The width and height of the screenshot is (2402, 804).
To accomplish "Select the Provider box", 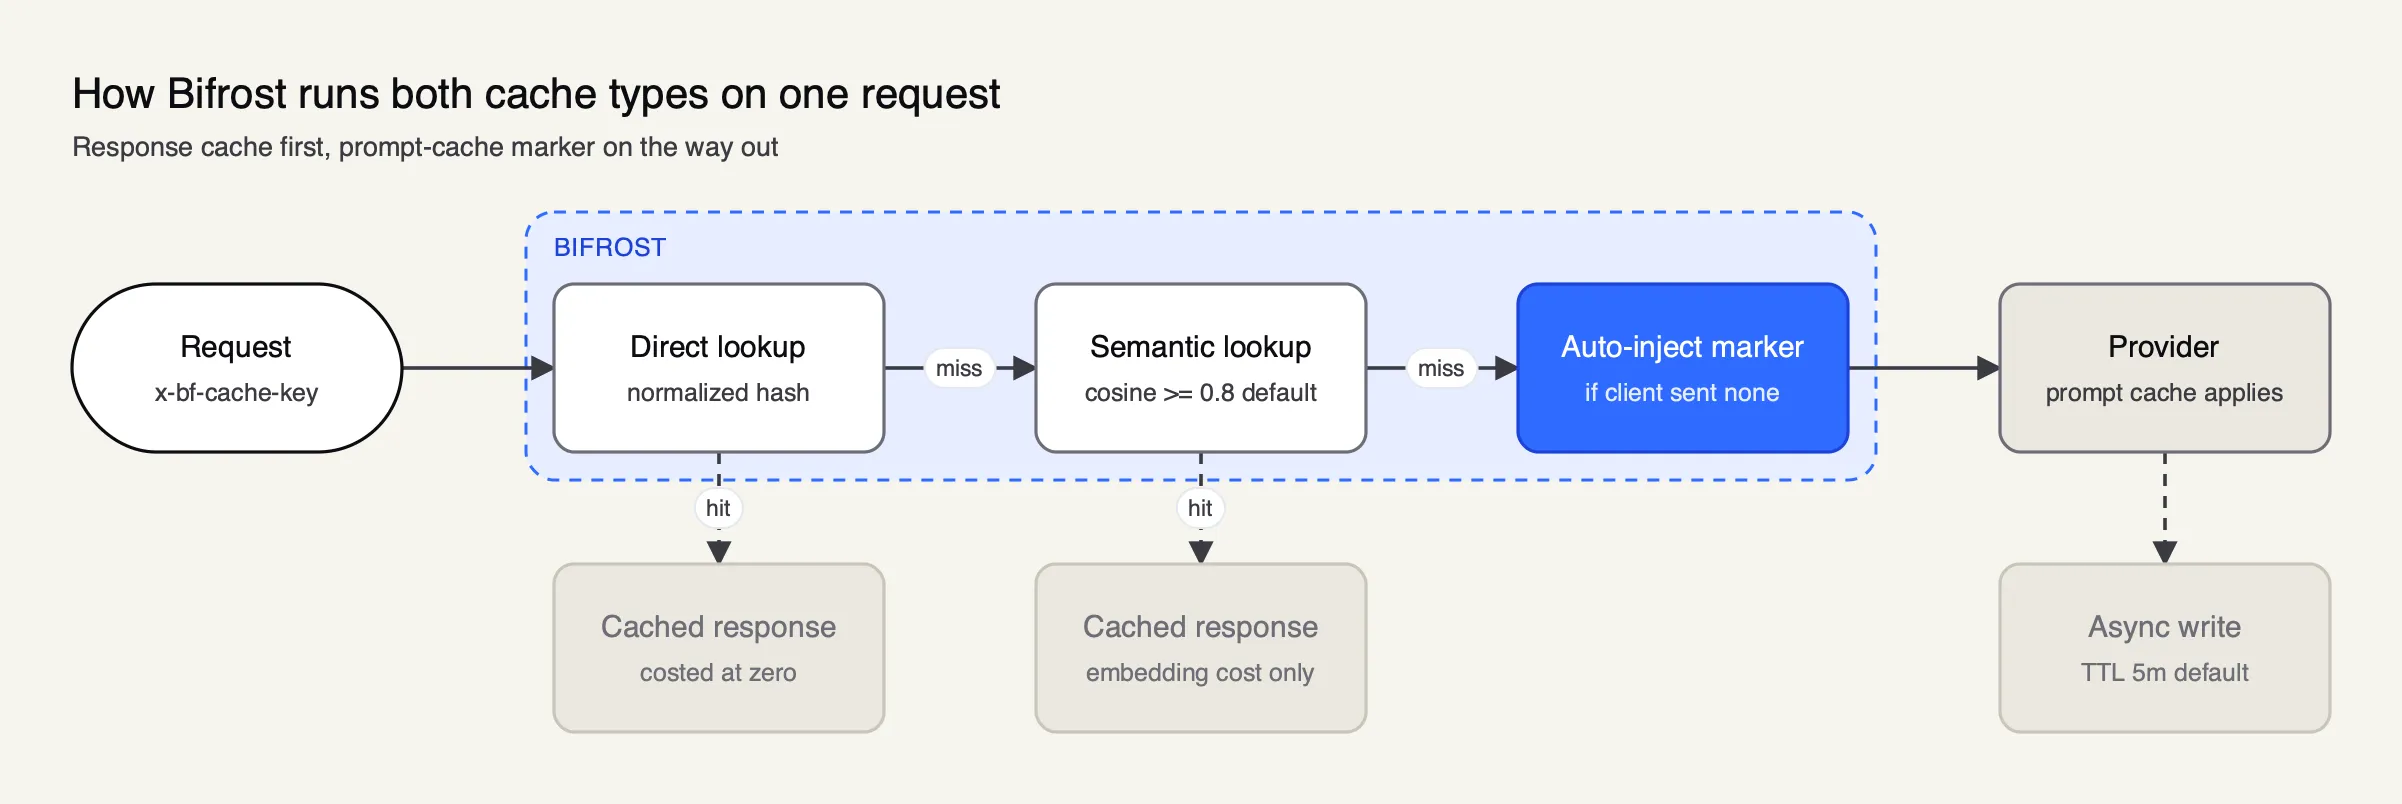I will coord(2165,368).
